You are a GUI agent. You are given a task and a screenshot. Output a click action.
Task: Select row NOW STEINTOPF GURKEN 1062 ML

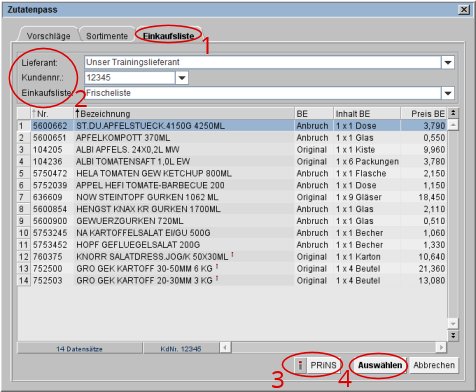(232, 197)
